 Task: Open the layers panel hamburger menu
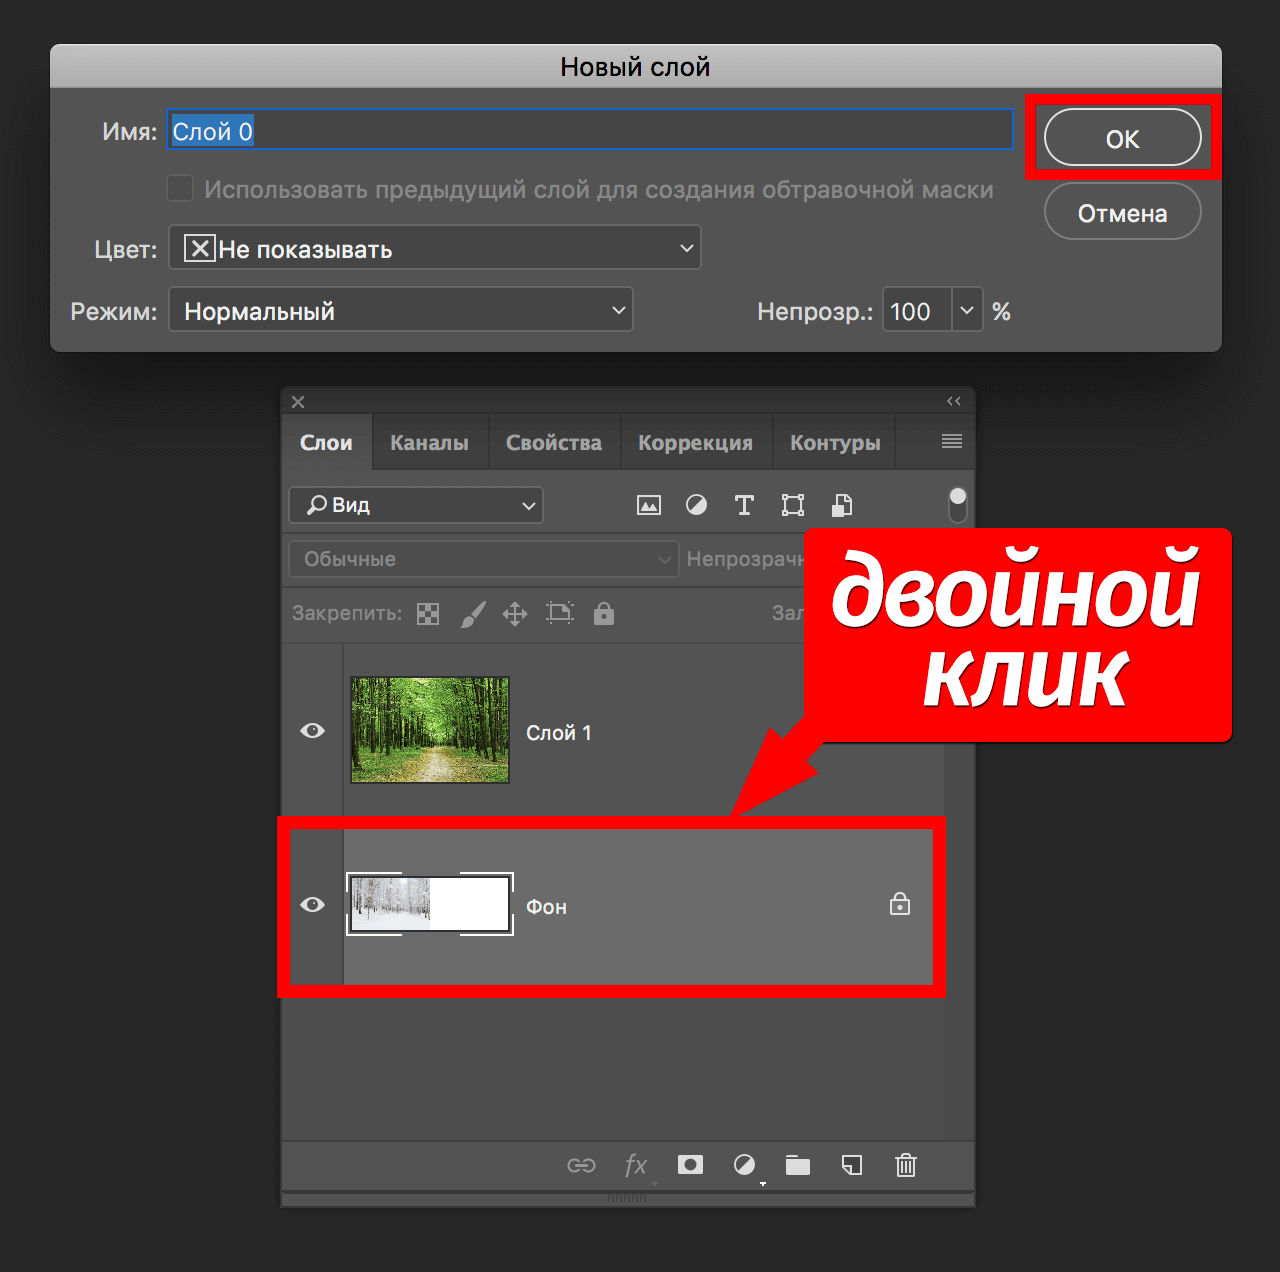(x=952, y=441)
